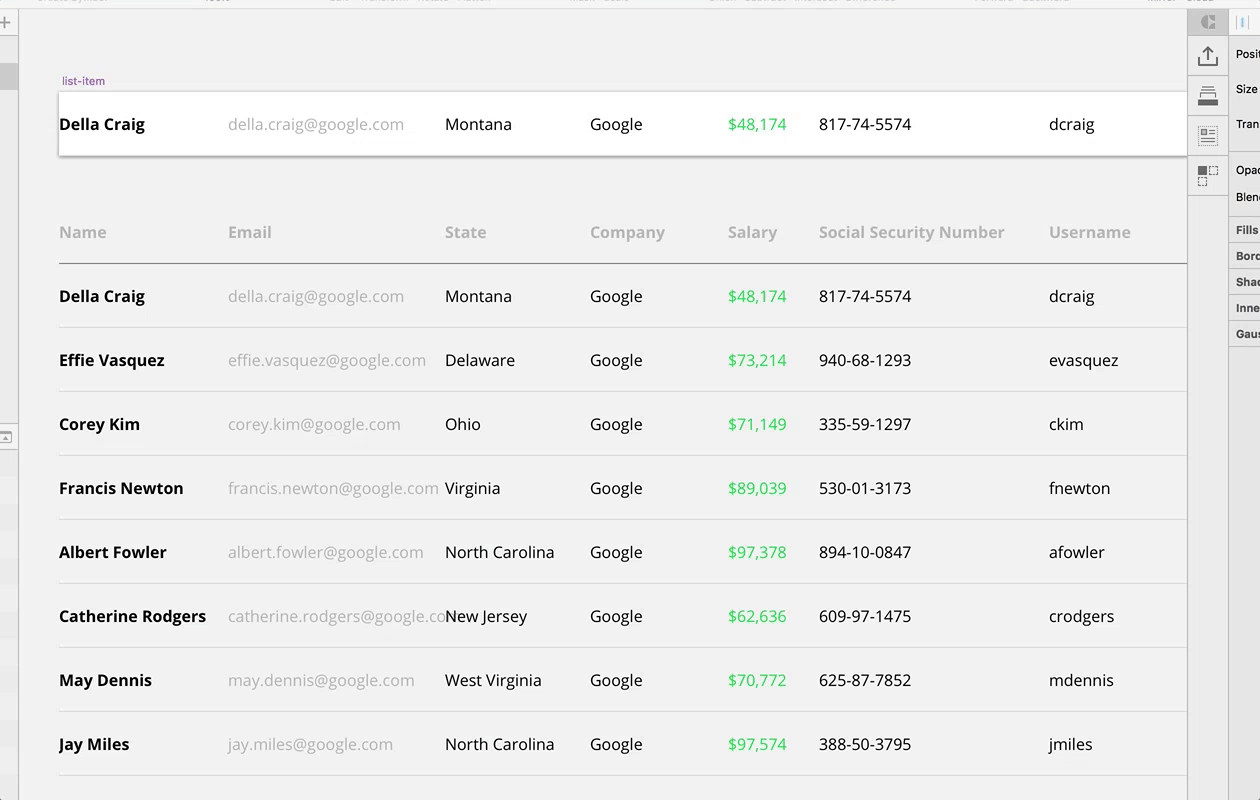Screen dimensions: 1260x800
Task: Select the West Virginia state cell
Action: click(493, 681)
